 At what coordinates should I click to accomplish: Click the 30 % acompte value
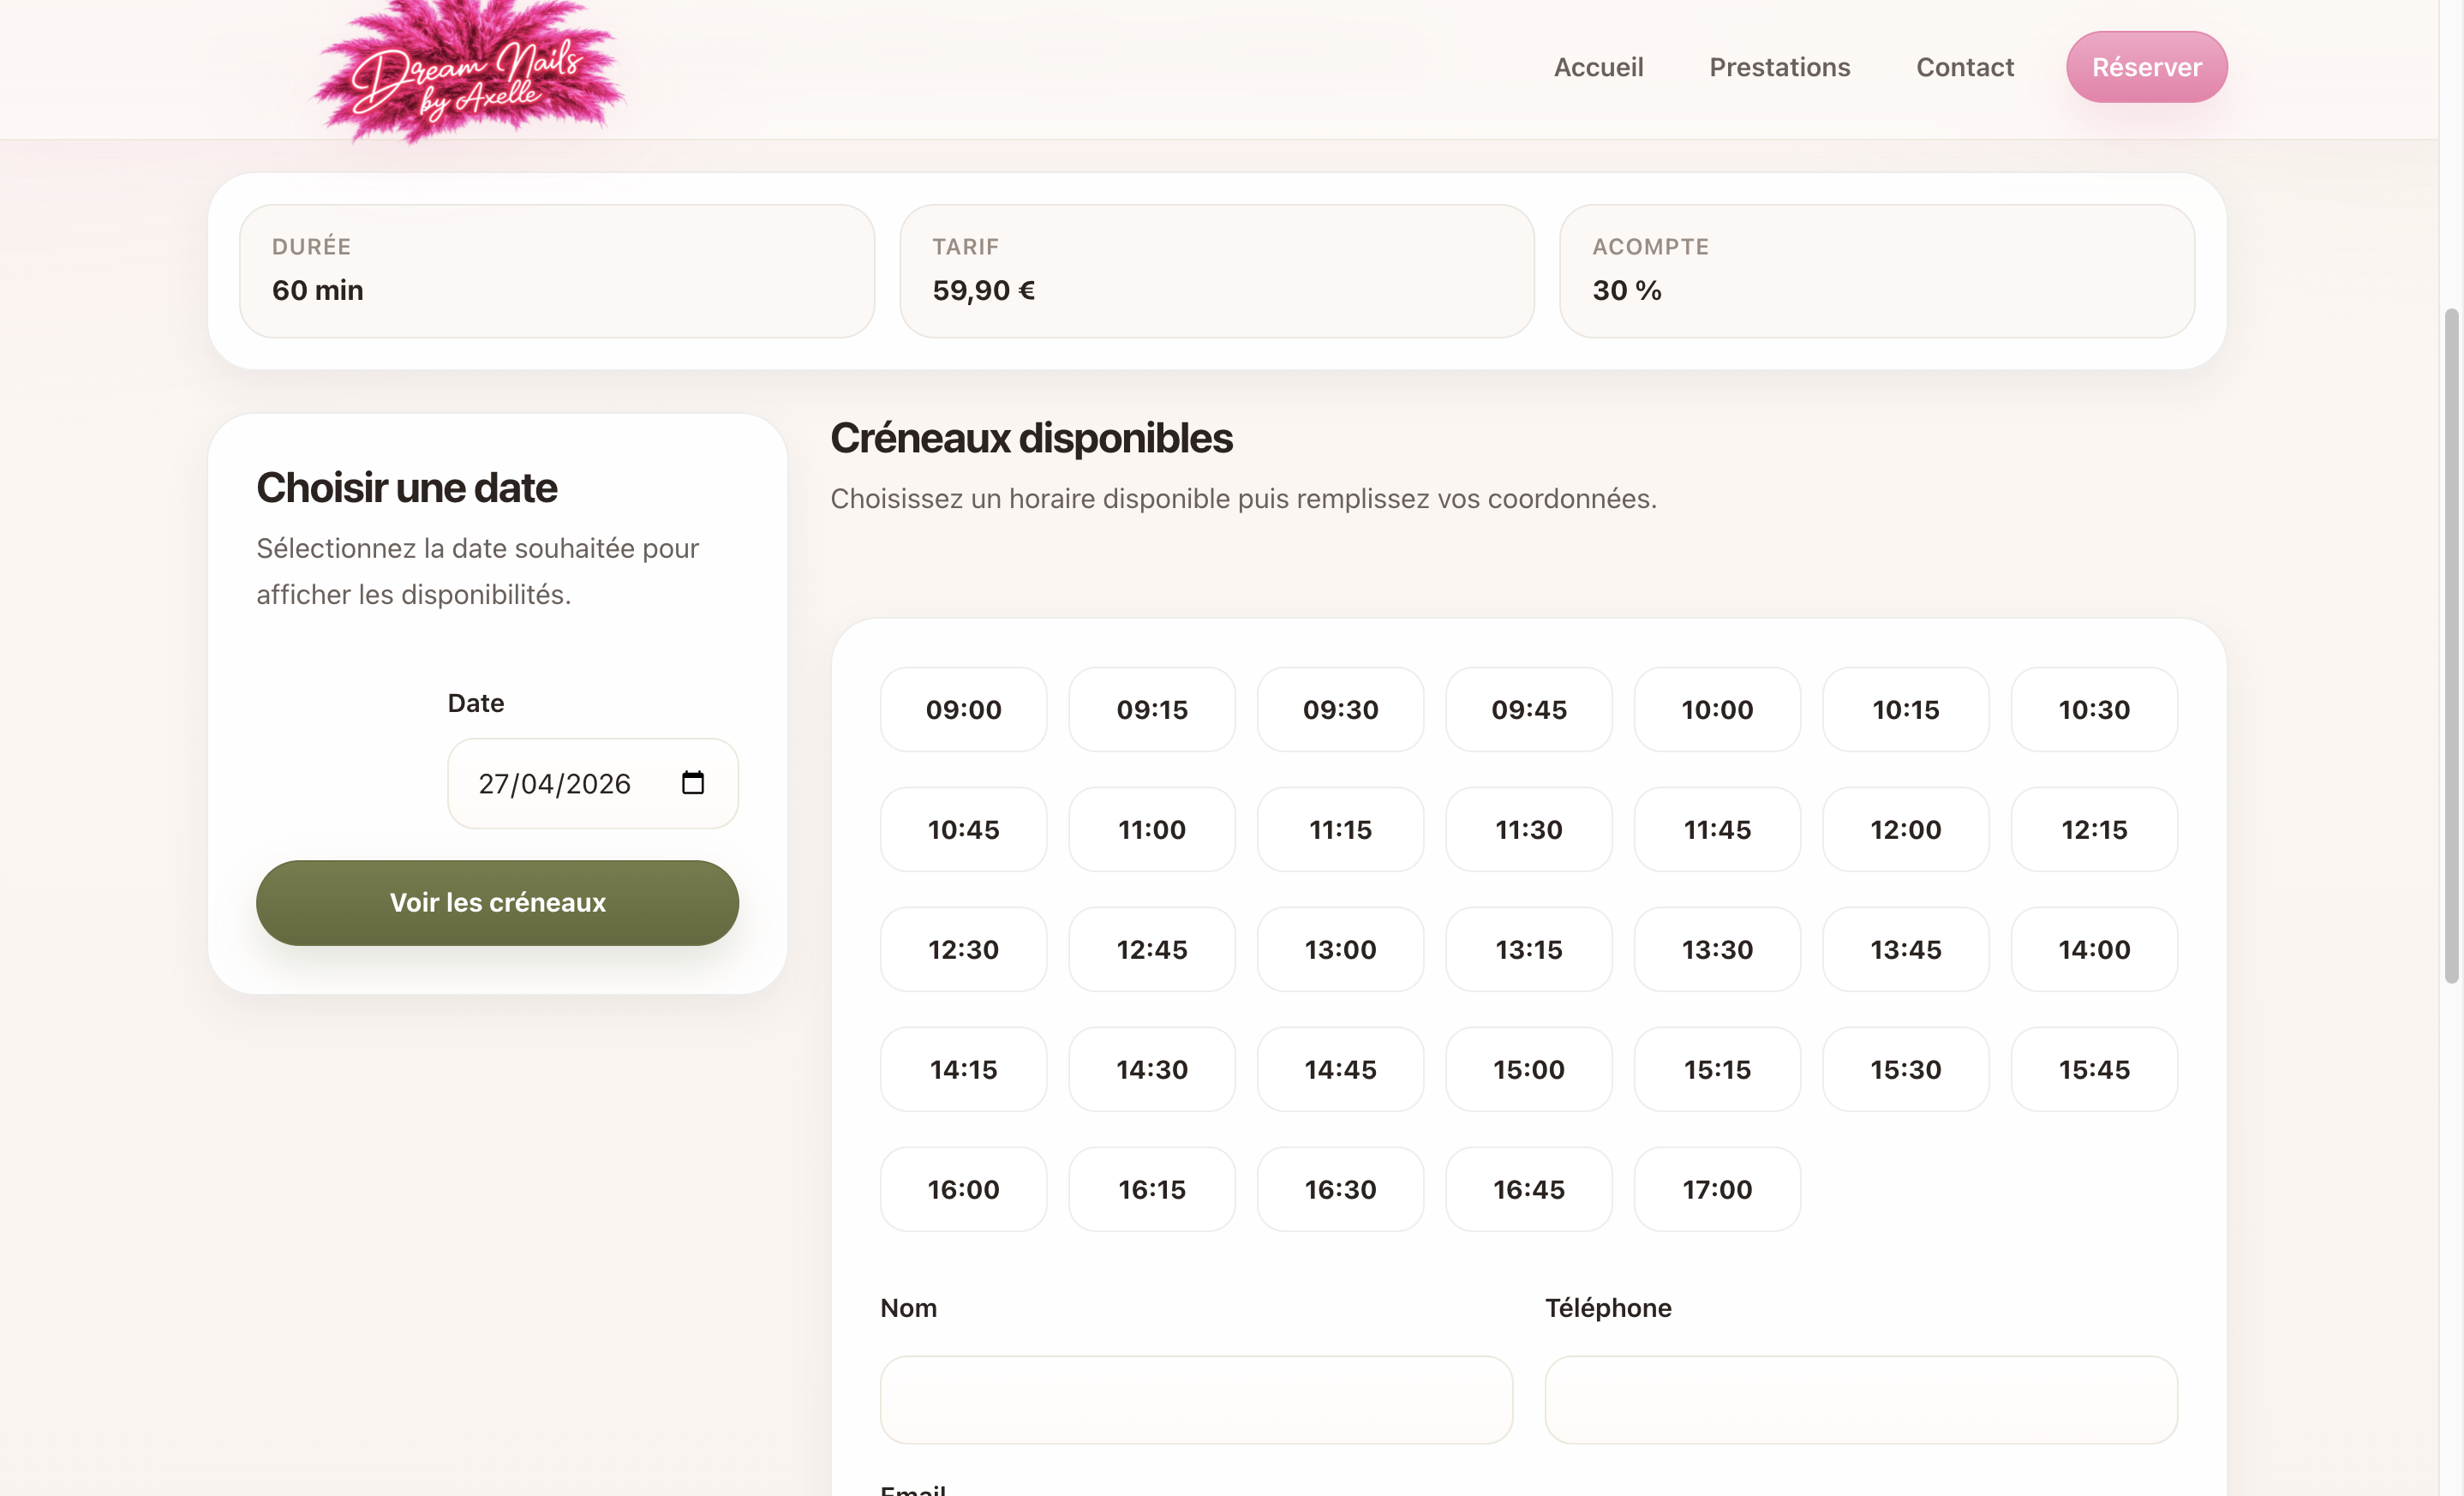pos(1626,290)
